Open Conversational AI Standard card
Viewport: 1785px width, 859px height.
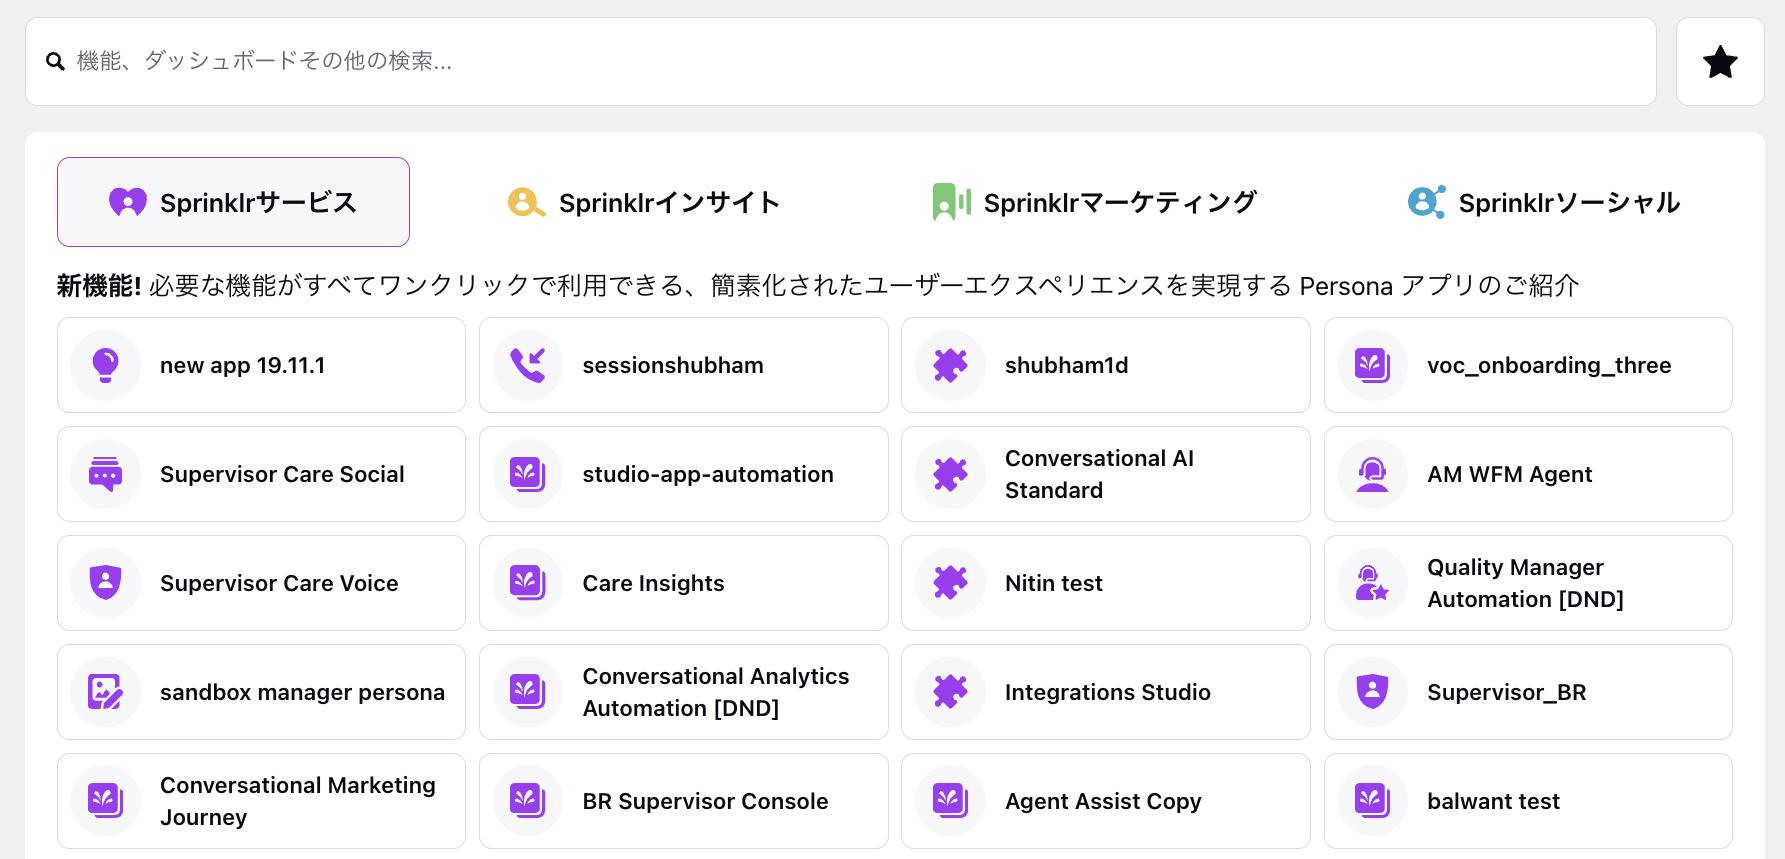click(x=1106, y=474)
